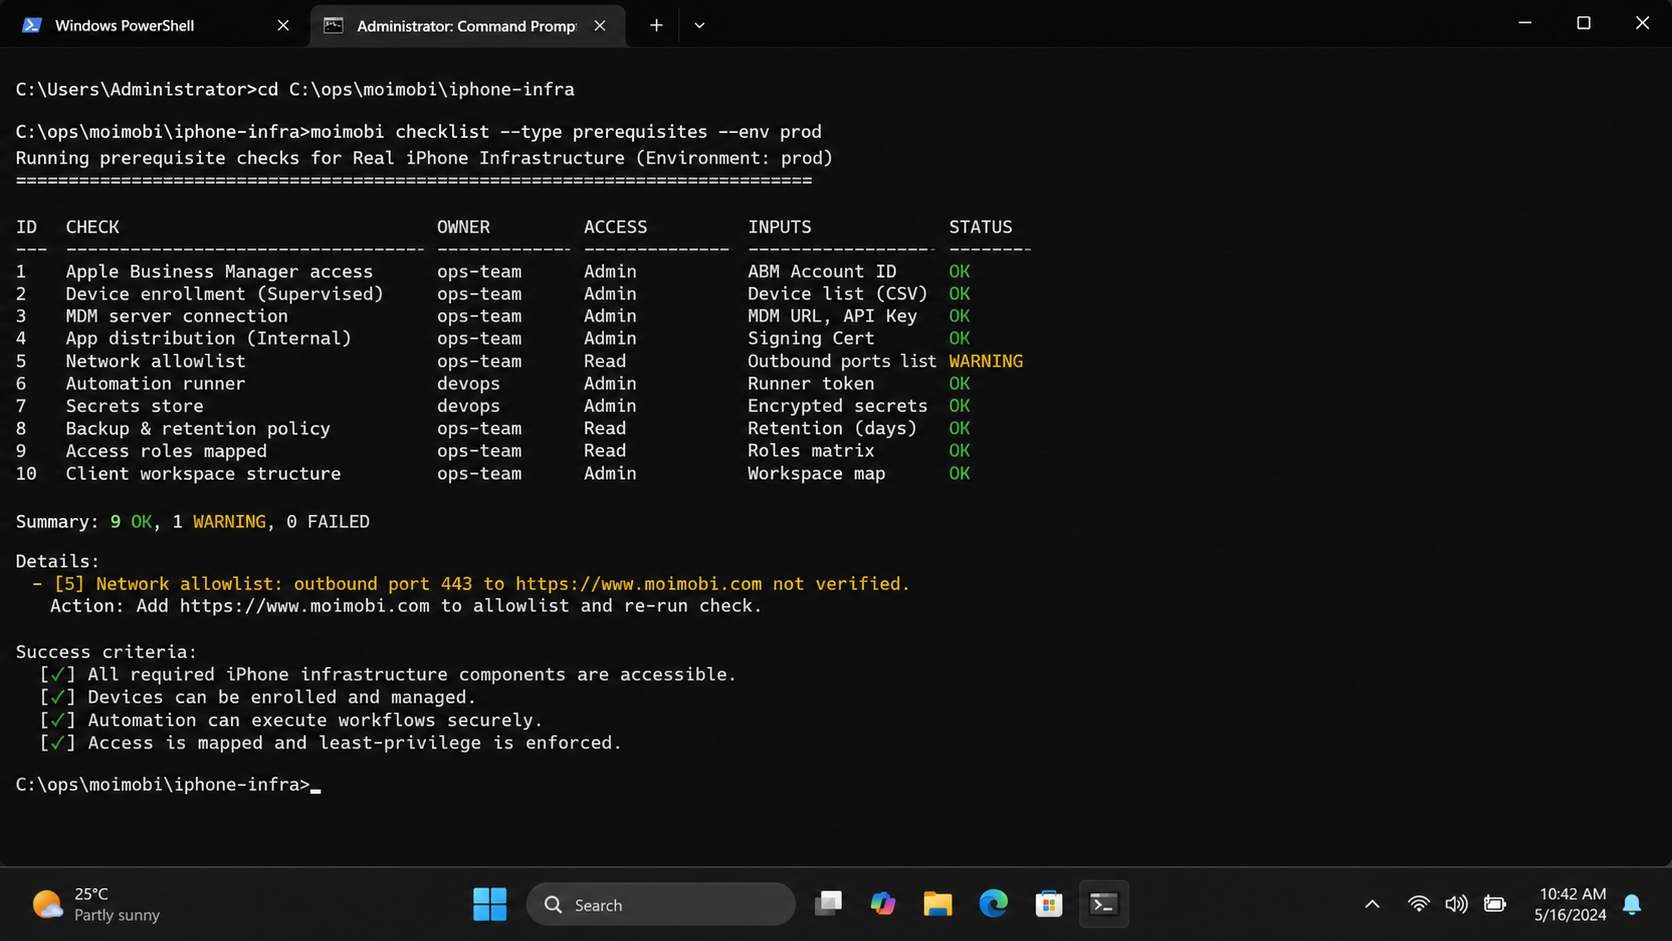Click the WARNING status for Network allowlist

[x=986, y=361]
